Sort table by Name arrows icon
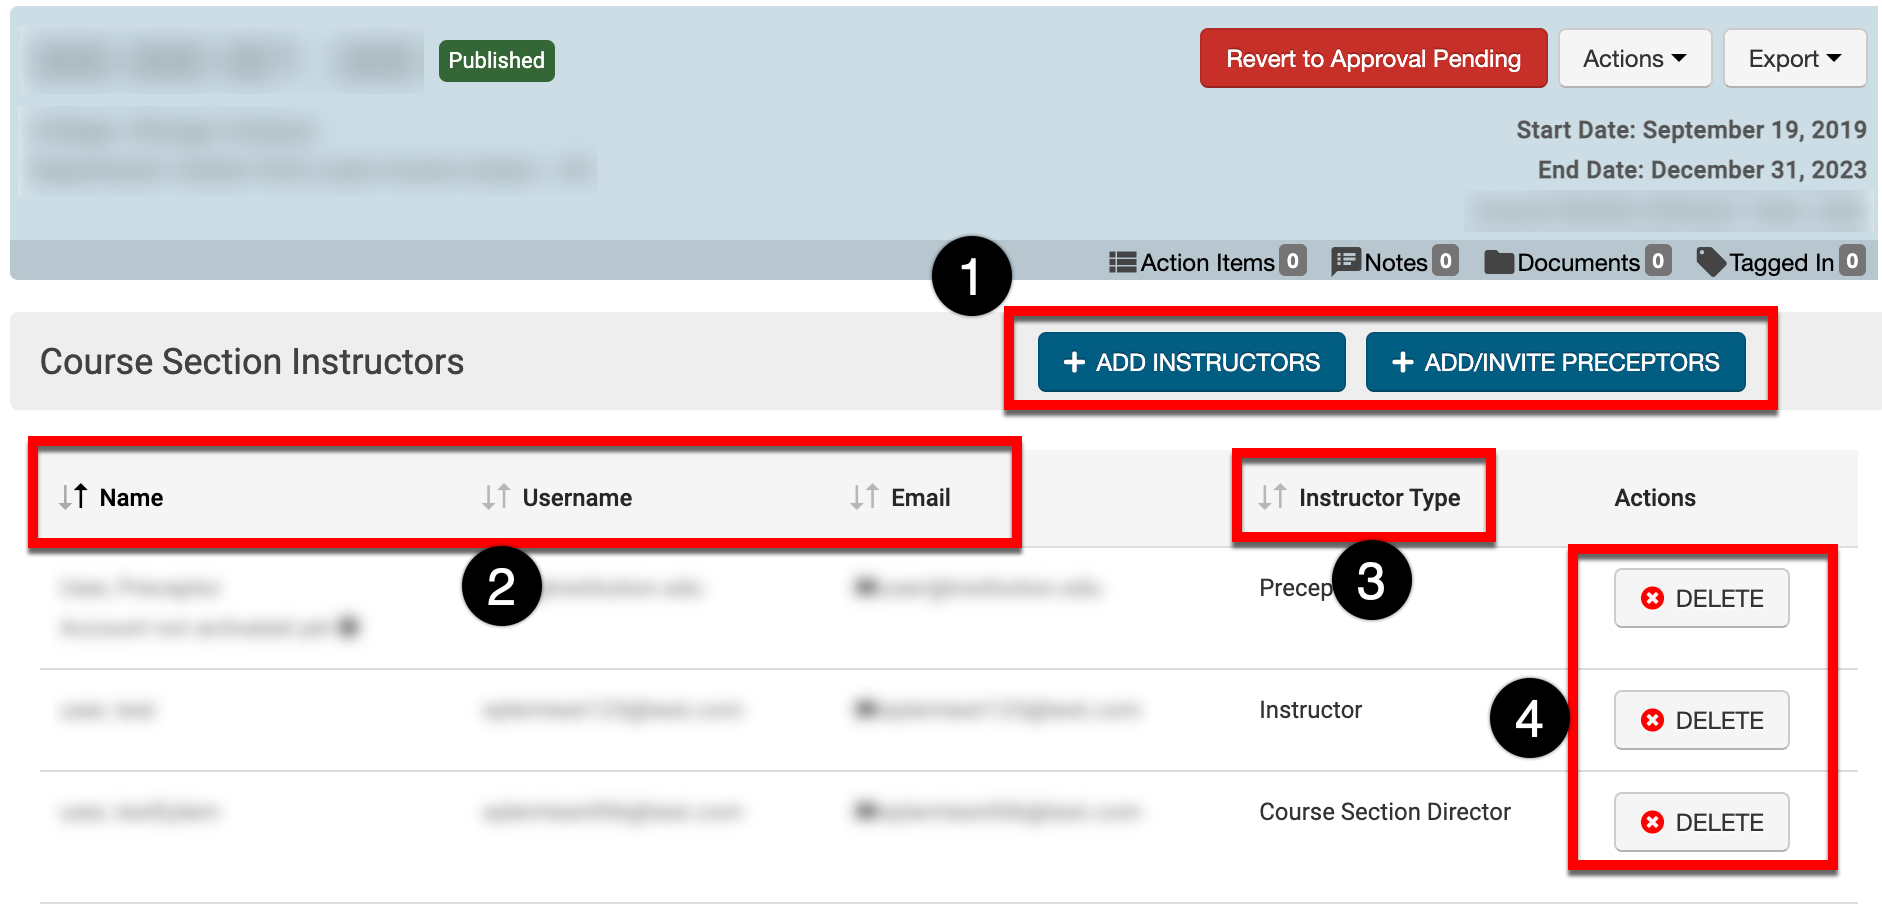1882x920 pixels. click(73, 497)
